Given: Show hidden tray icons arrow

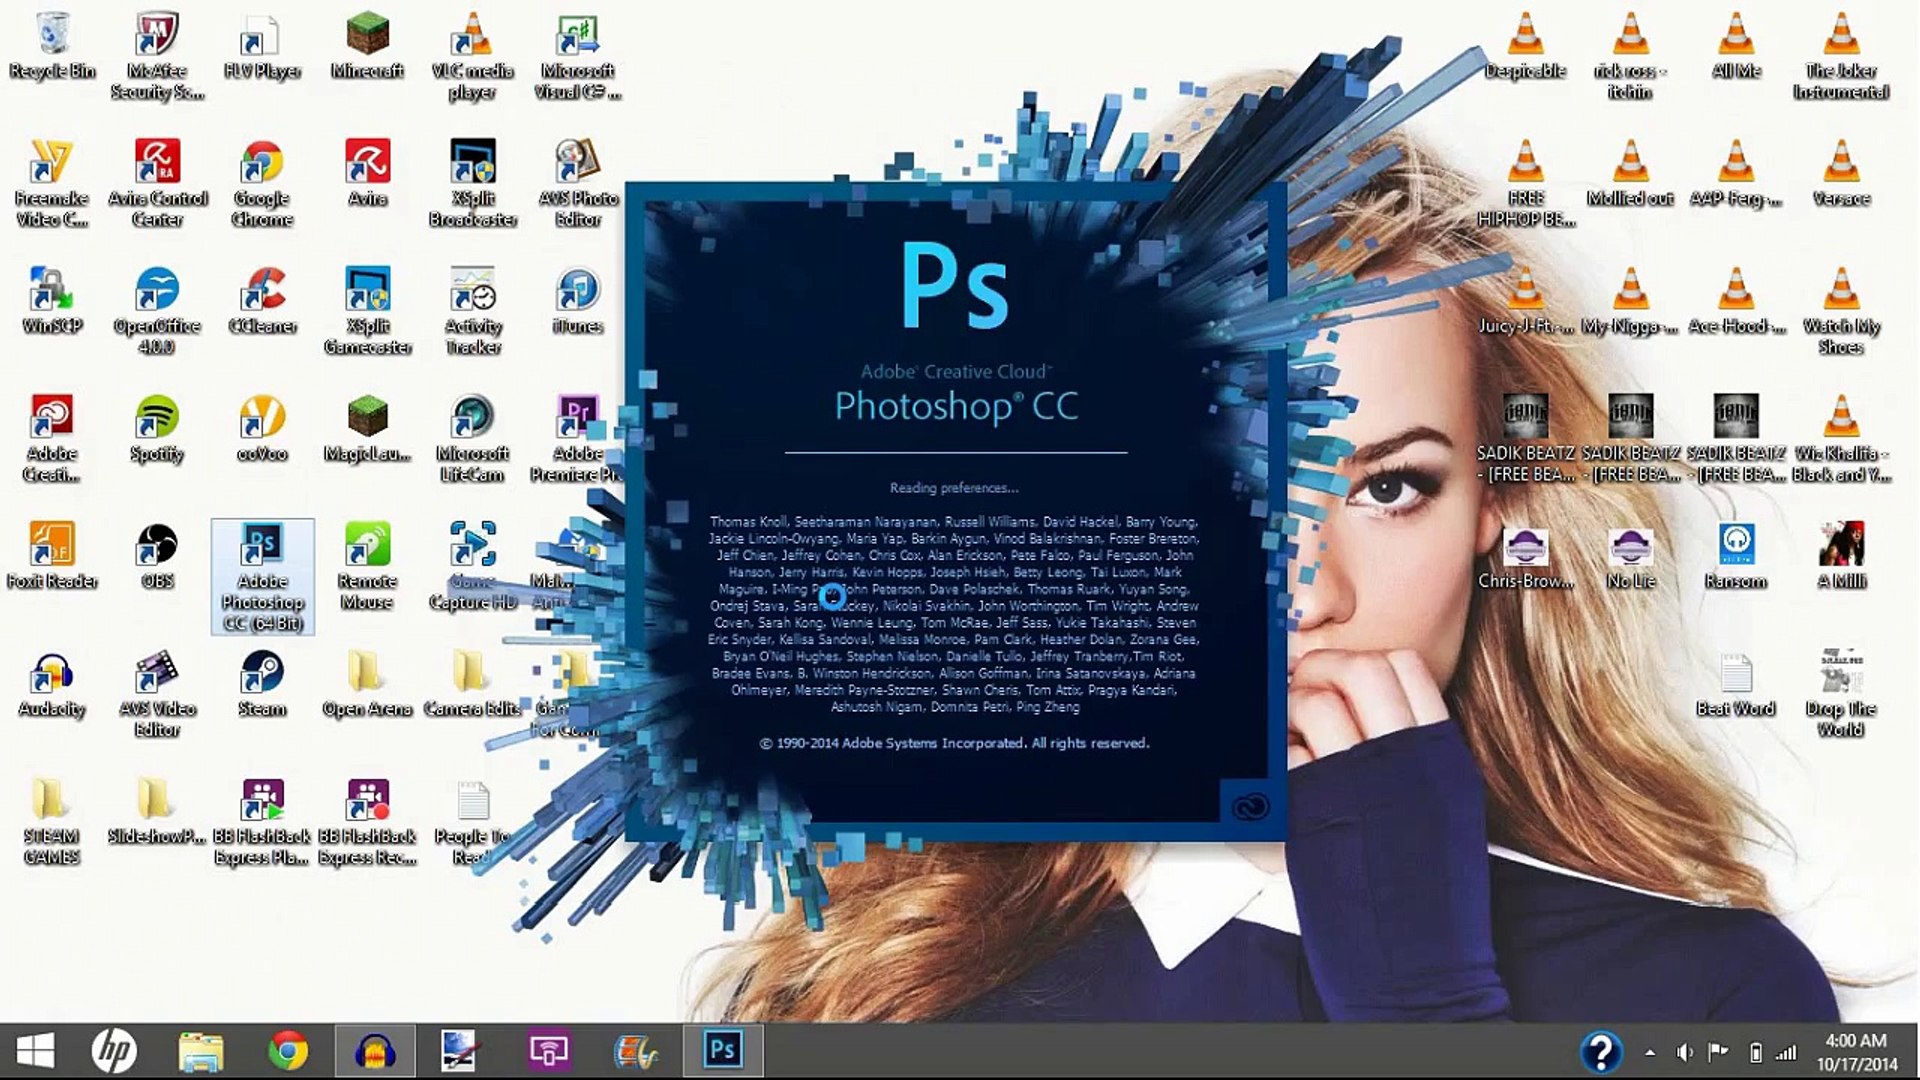Looking at the screenshot, I should (1650, 1052).
